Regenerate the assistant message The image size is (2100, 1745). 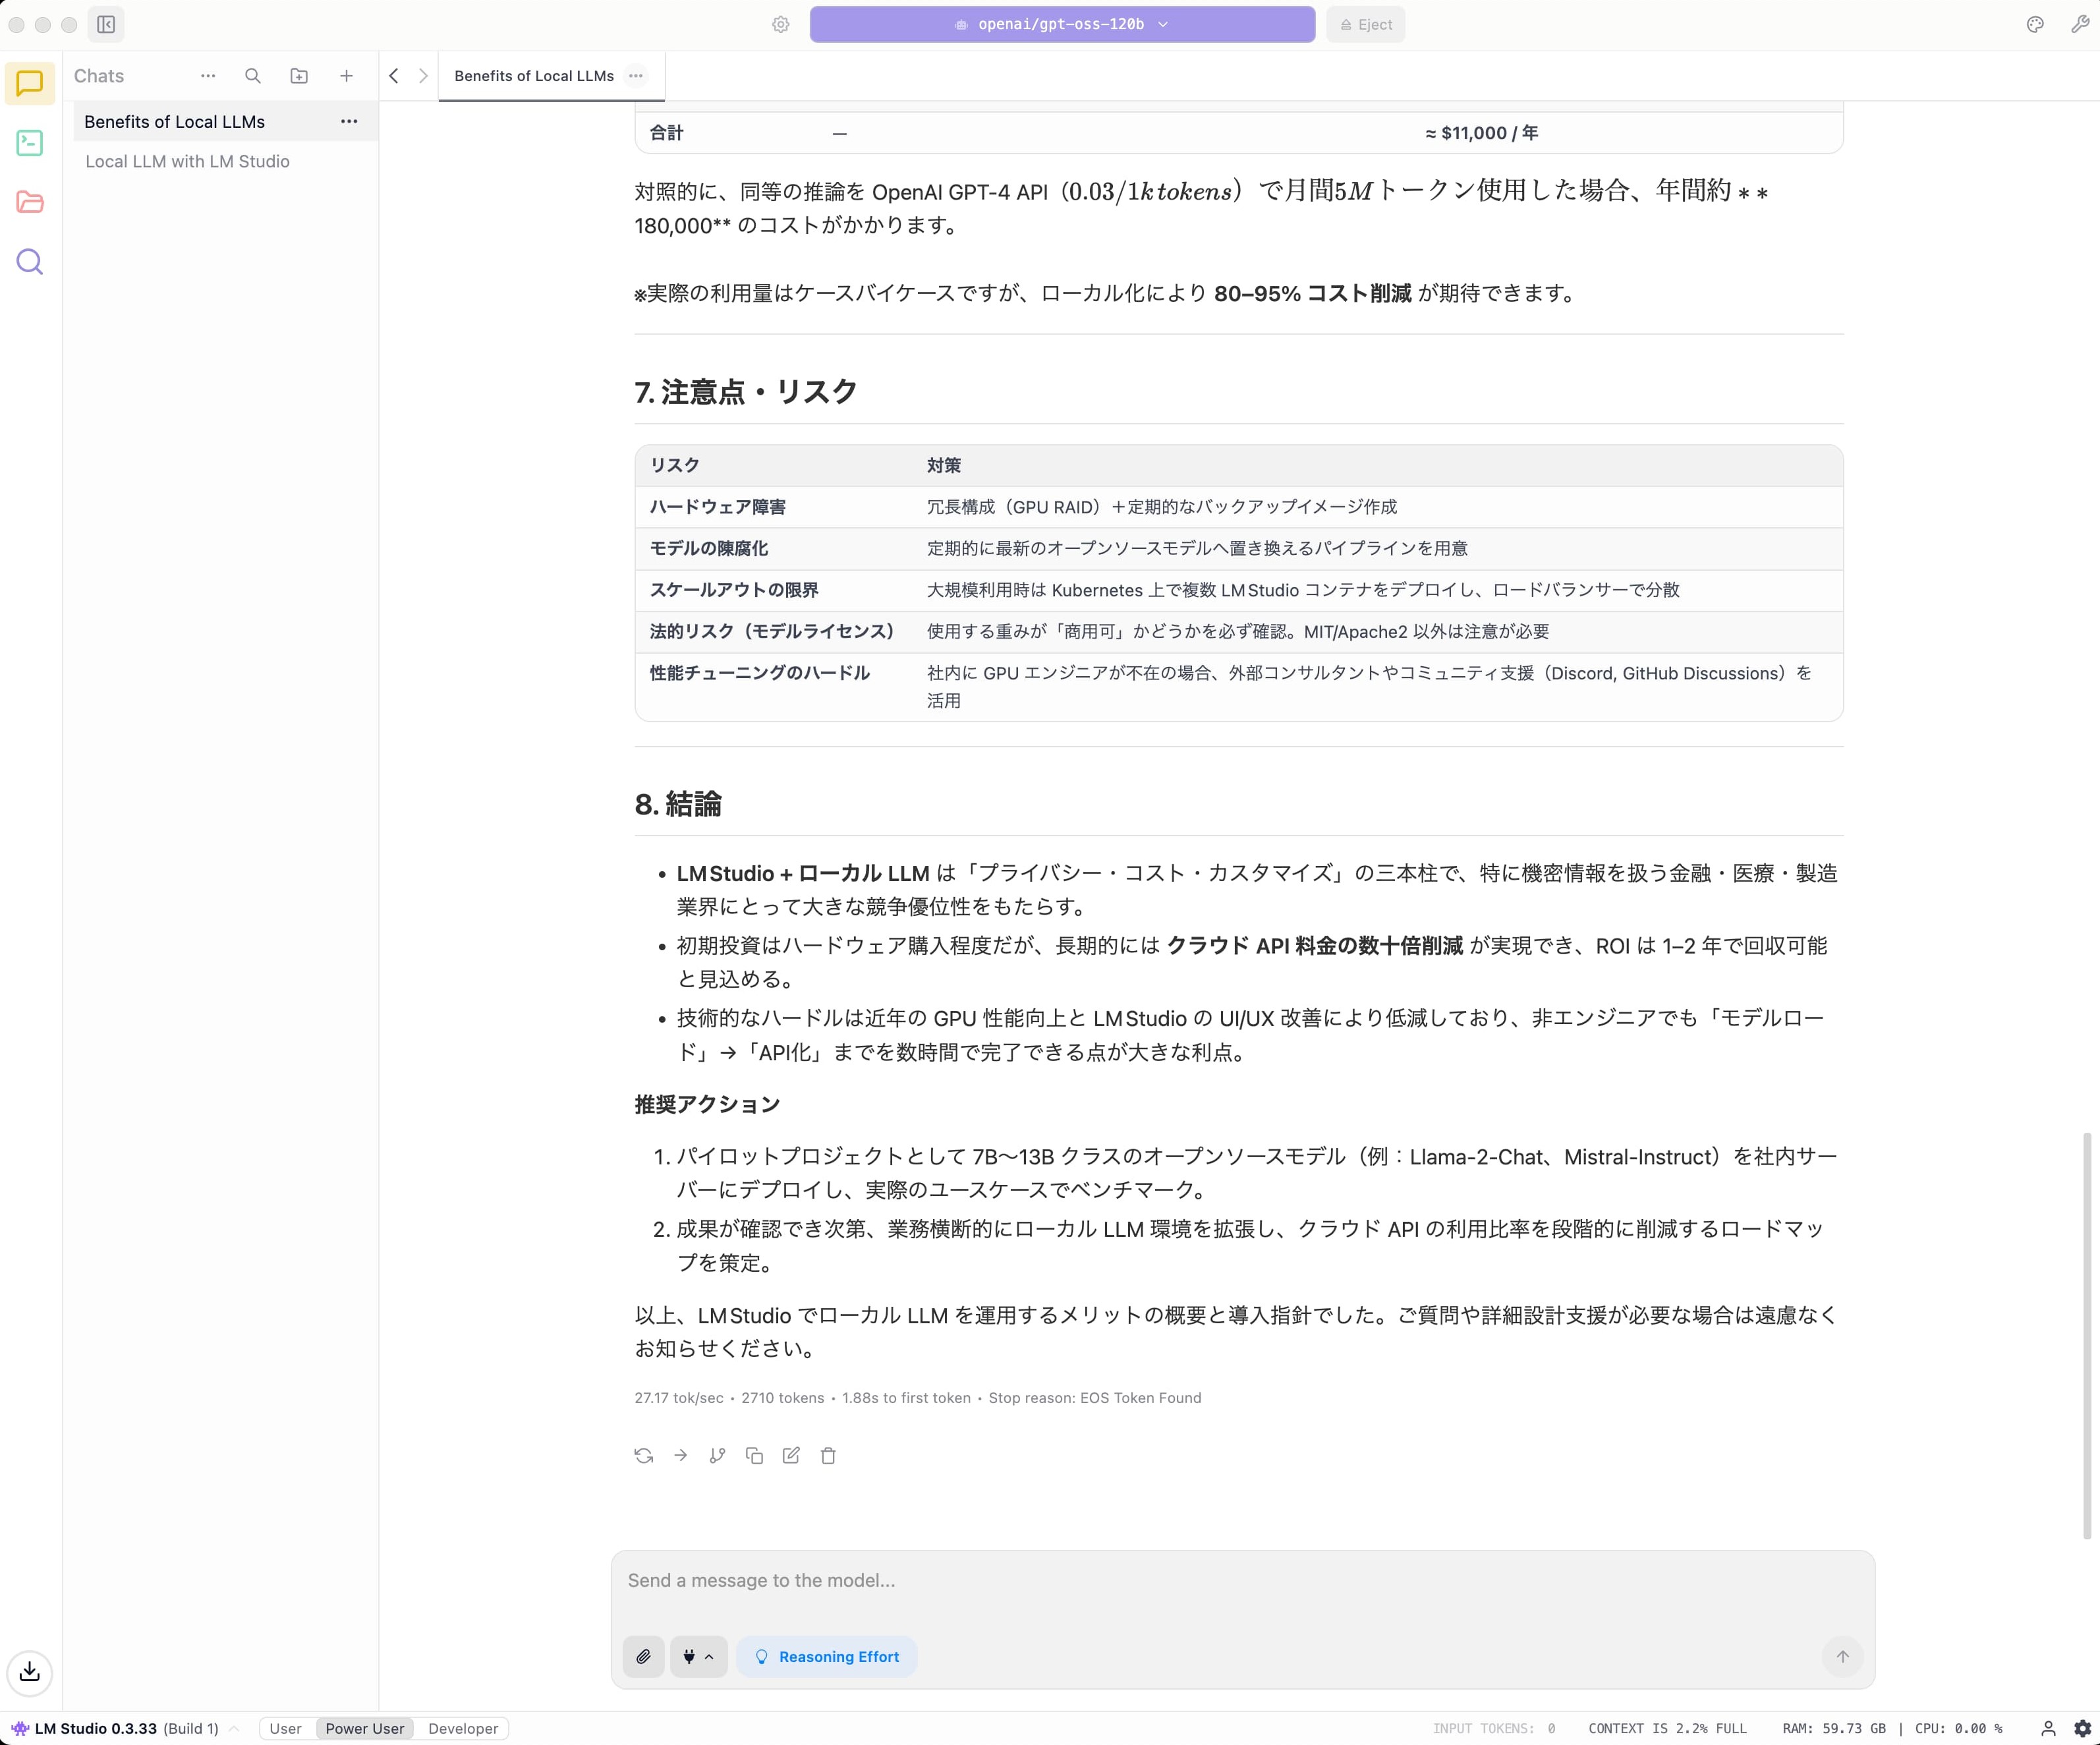coord(644,1456)
